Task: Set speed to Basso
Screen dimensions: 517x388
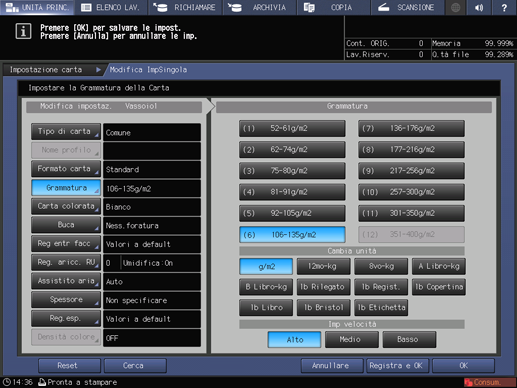Action: (x=409, y=340)
